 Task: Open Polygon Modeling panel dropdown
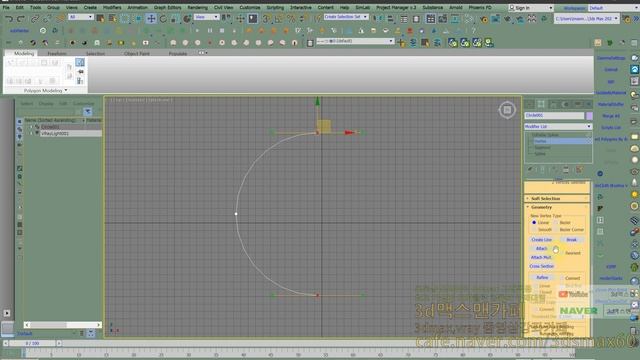(45, 91)
